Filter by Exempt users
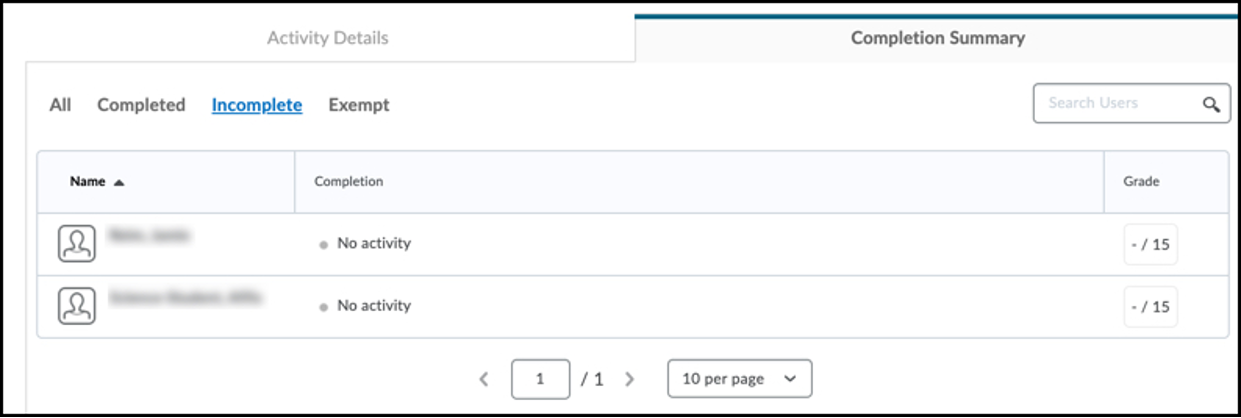 point(359,104)
